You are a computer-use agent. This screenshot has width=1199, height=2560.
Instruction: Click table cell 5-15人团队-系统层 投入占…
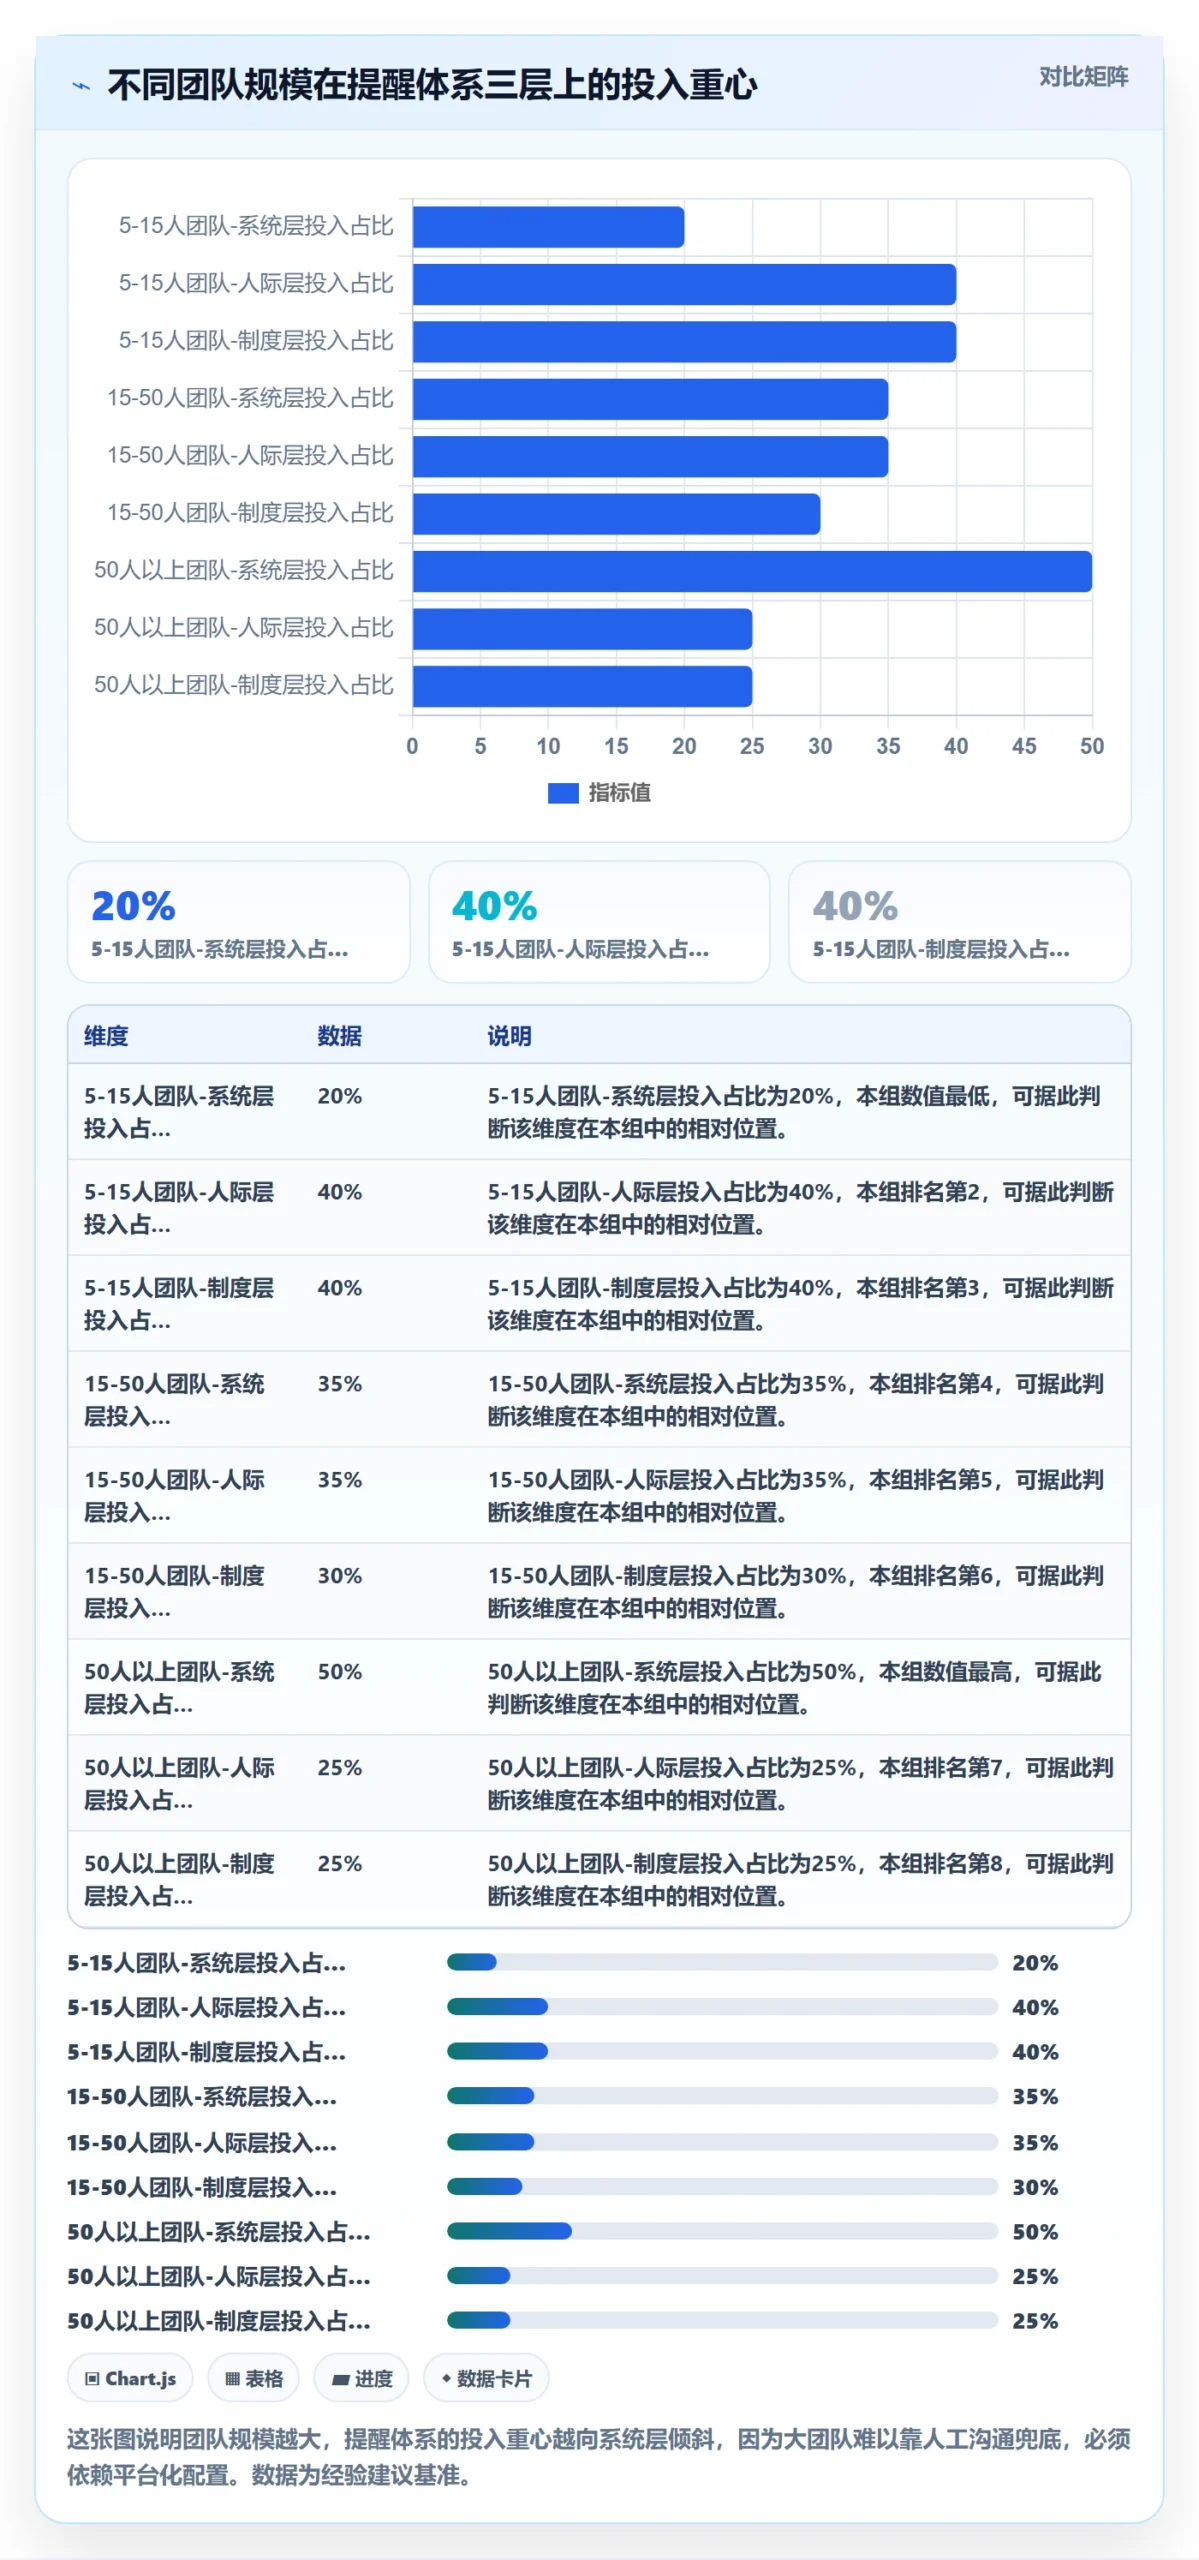[x=179, y=1112]
